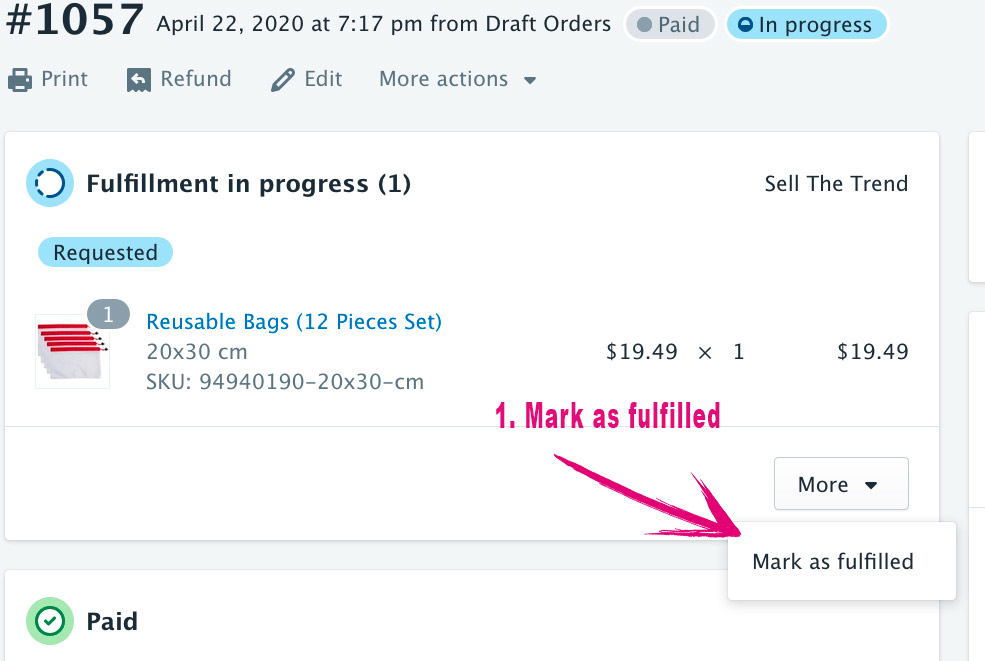Click the Fulfillment in progress circle icon
Screen dimensions: 985x661
(49, 183)
